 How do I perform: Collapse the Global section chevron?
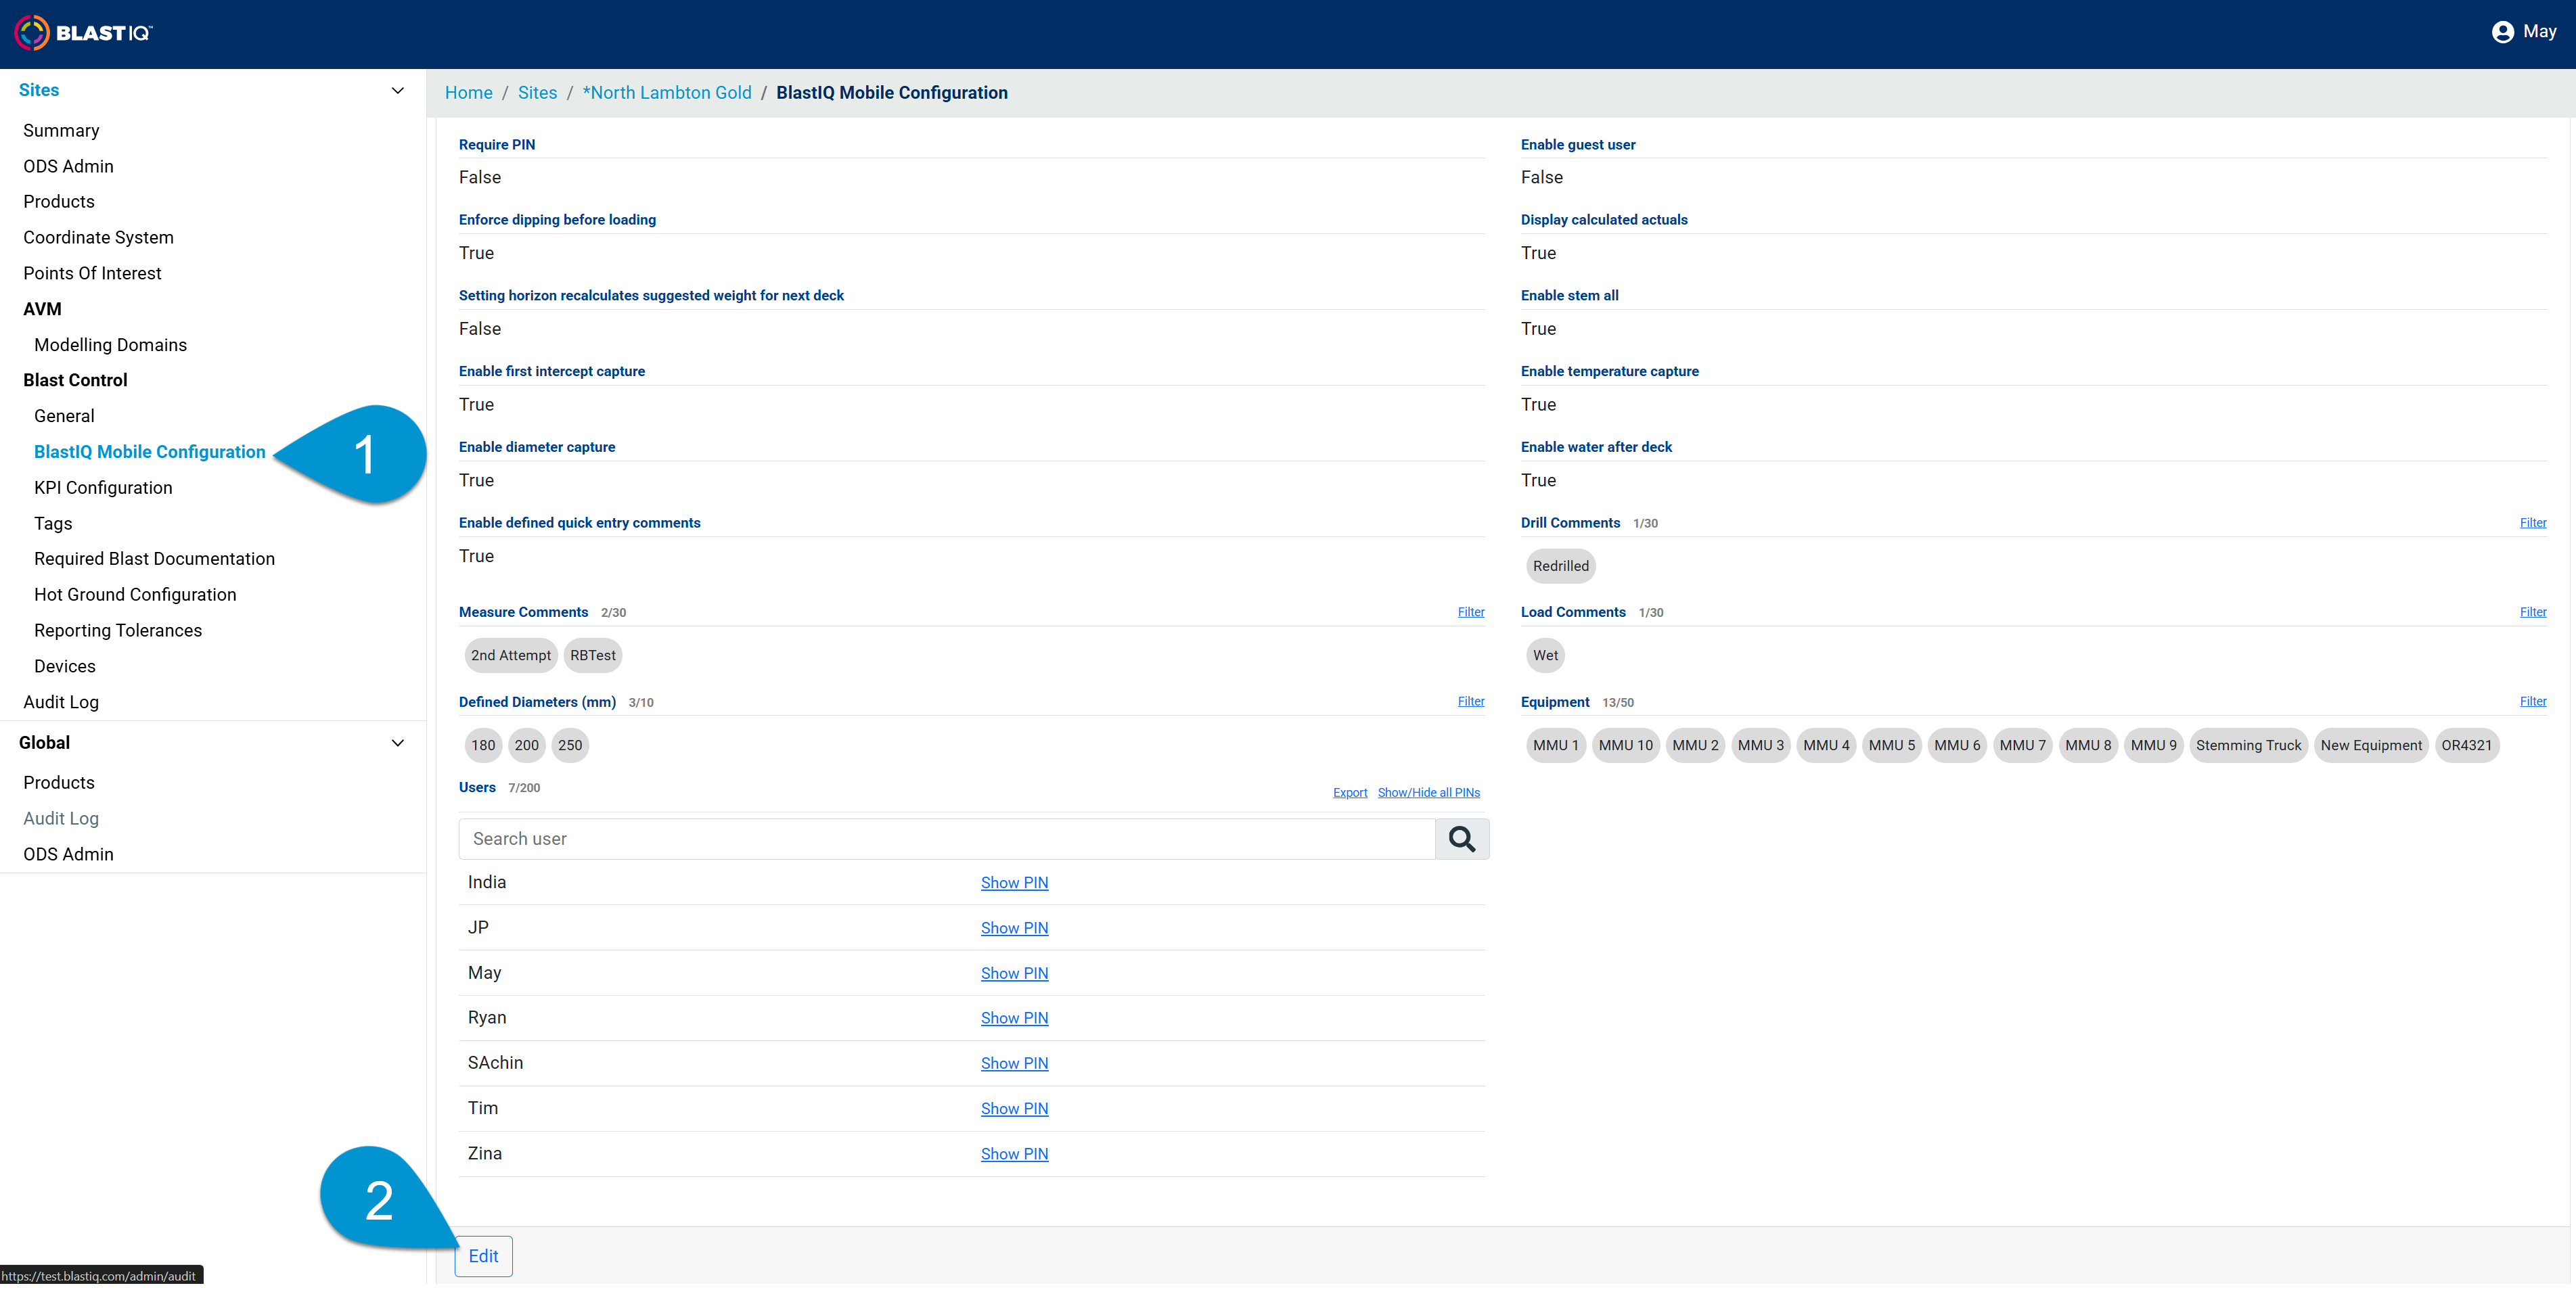coord(398,743)
